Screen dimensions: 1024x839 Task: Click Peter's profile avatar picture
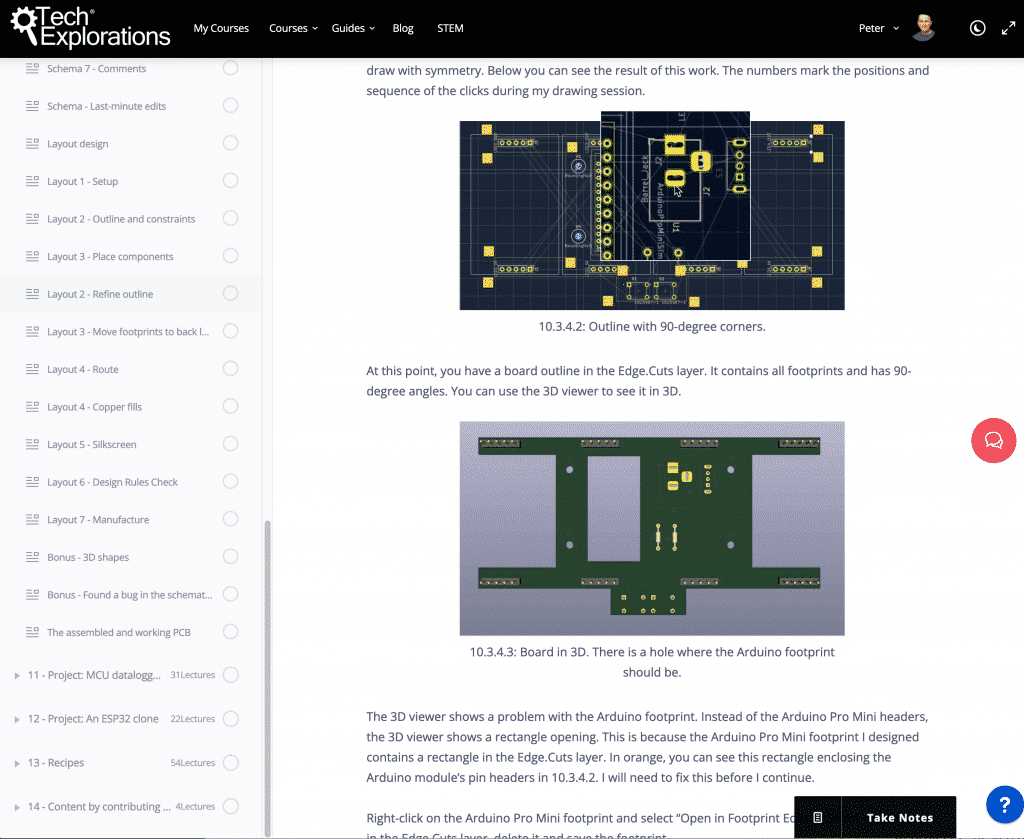(923, 28)
